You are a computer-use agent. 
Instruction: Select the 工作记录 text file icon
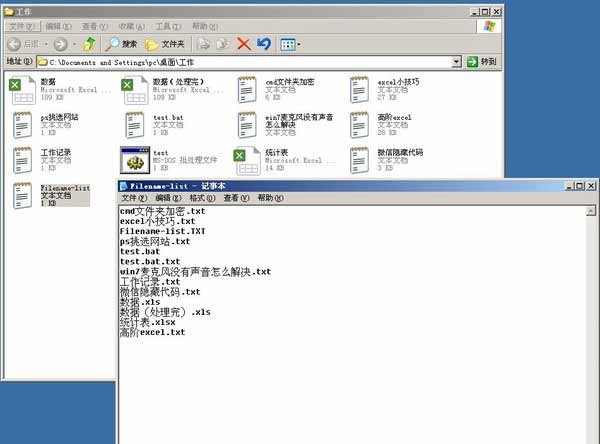(22, 160)
